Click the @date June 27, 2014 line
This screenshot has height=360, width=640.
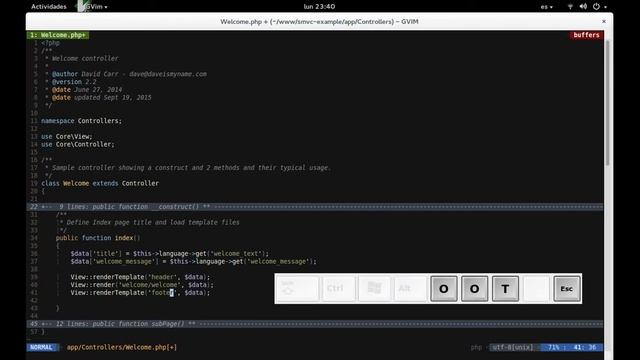[83, 90]
